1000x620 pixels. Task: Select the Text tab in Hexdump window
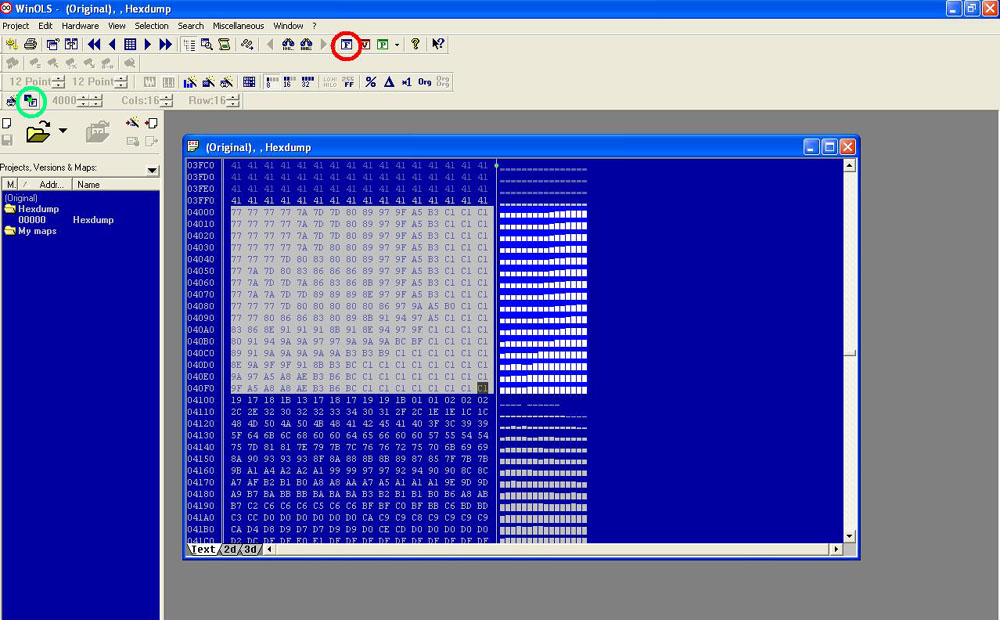[203, 549]
